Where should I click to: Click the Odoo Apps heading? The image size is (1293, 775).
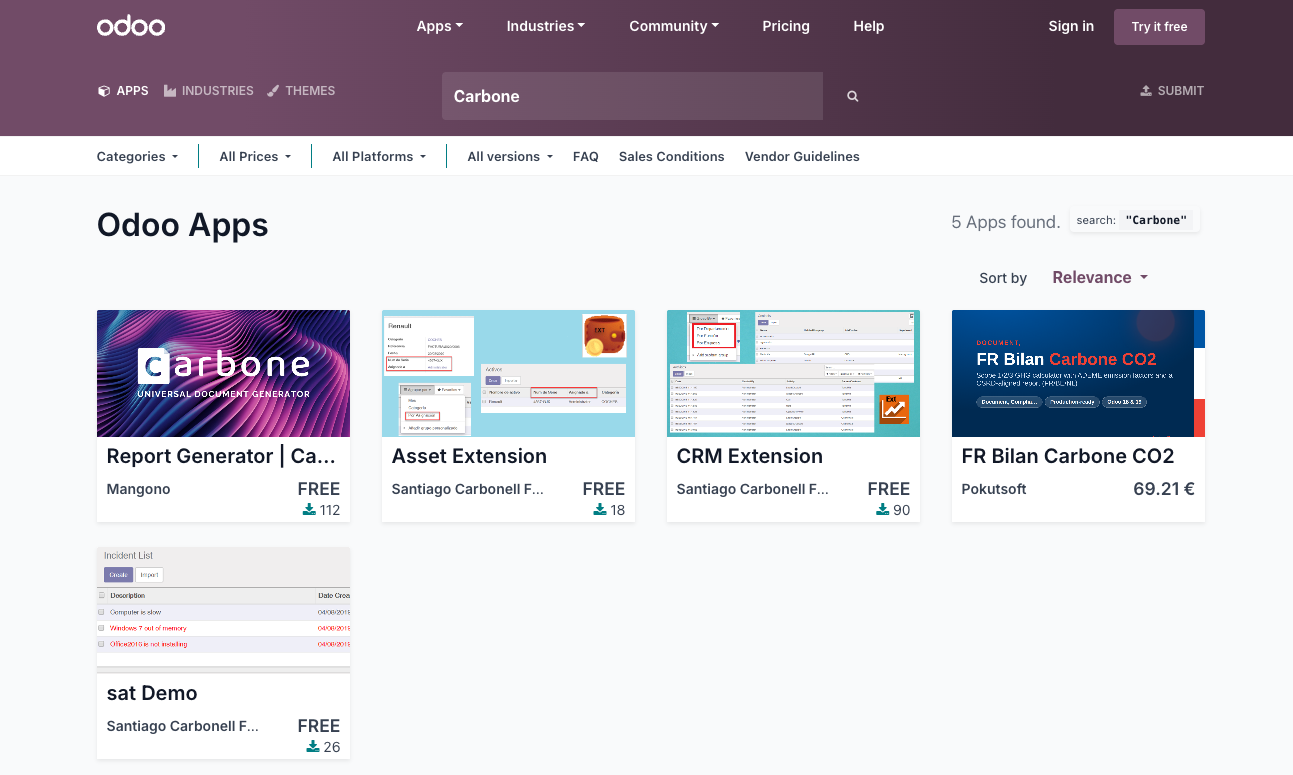[183, 224]
